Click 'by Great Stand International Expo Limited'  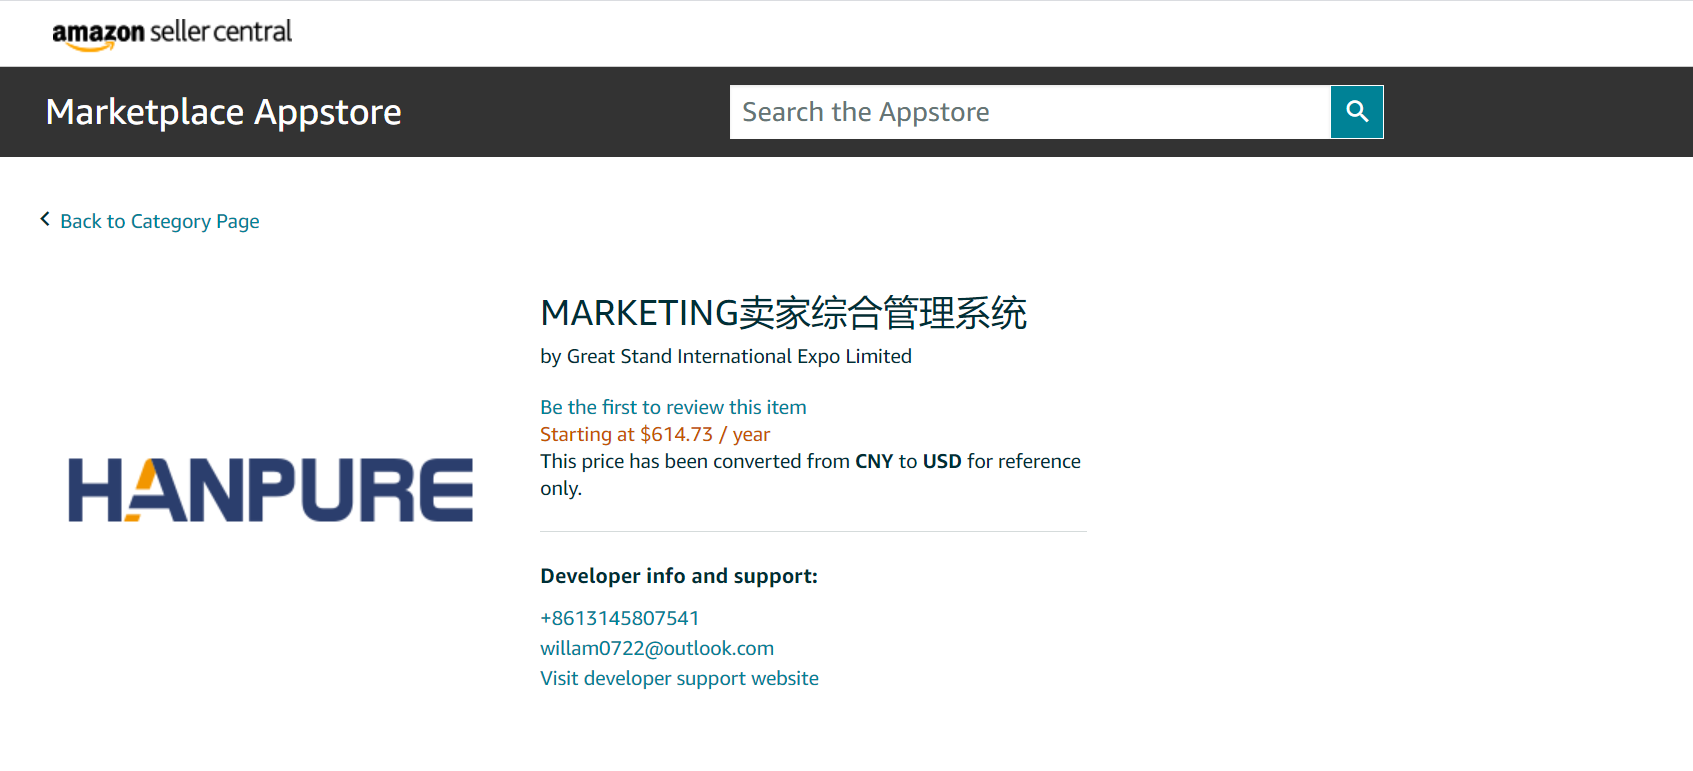click(x=726, y=356)
